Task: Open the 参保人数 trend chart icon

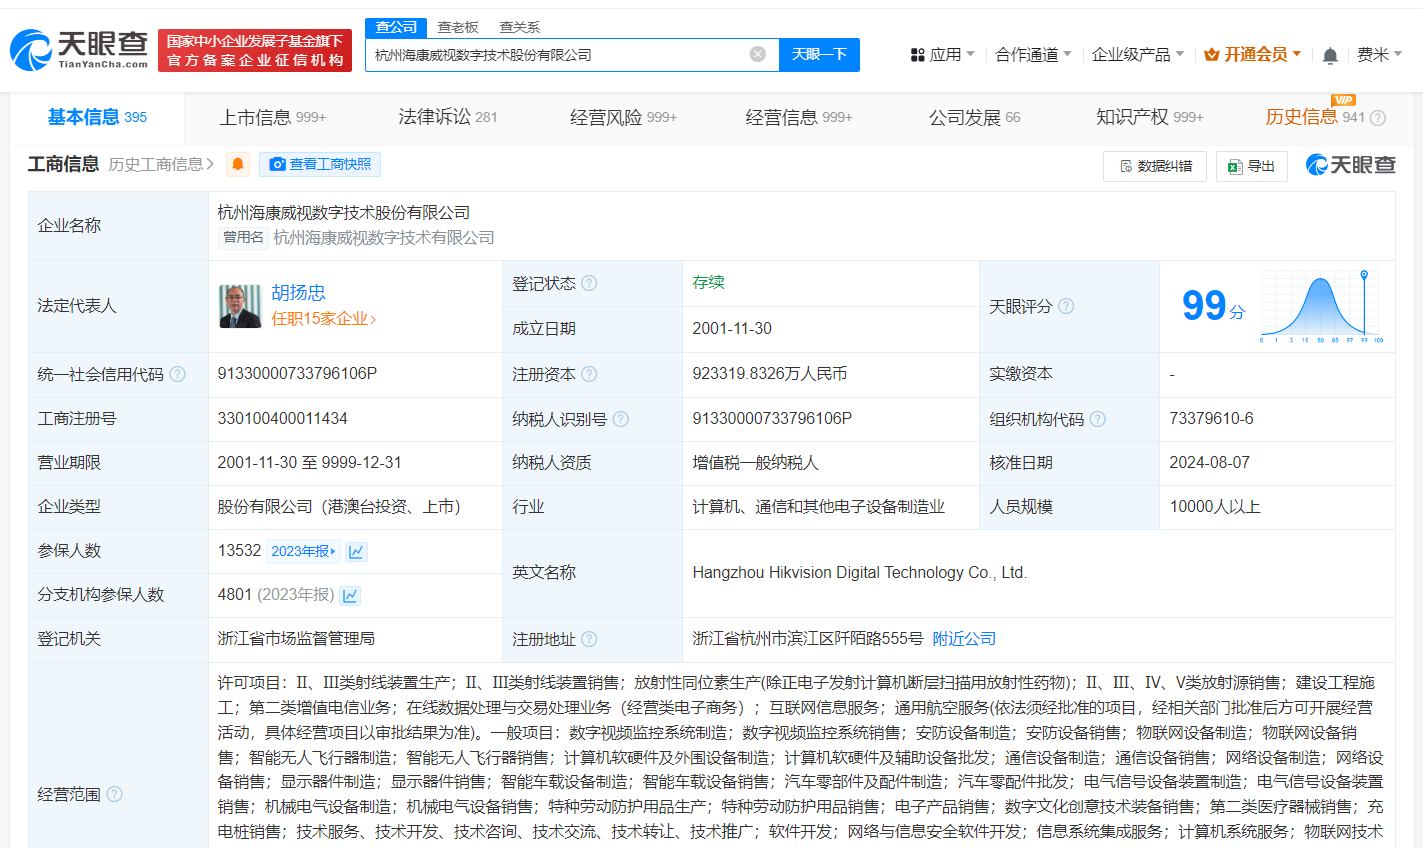Action: click(357, 551)
